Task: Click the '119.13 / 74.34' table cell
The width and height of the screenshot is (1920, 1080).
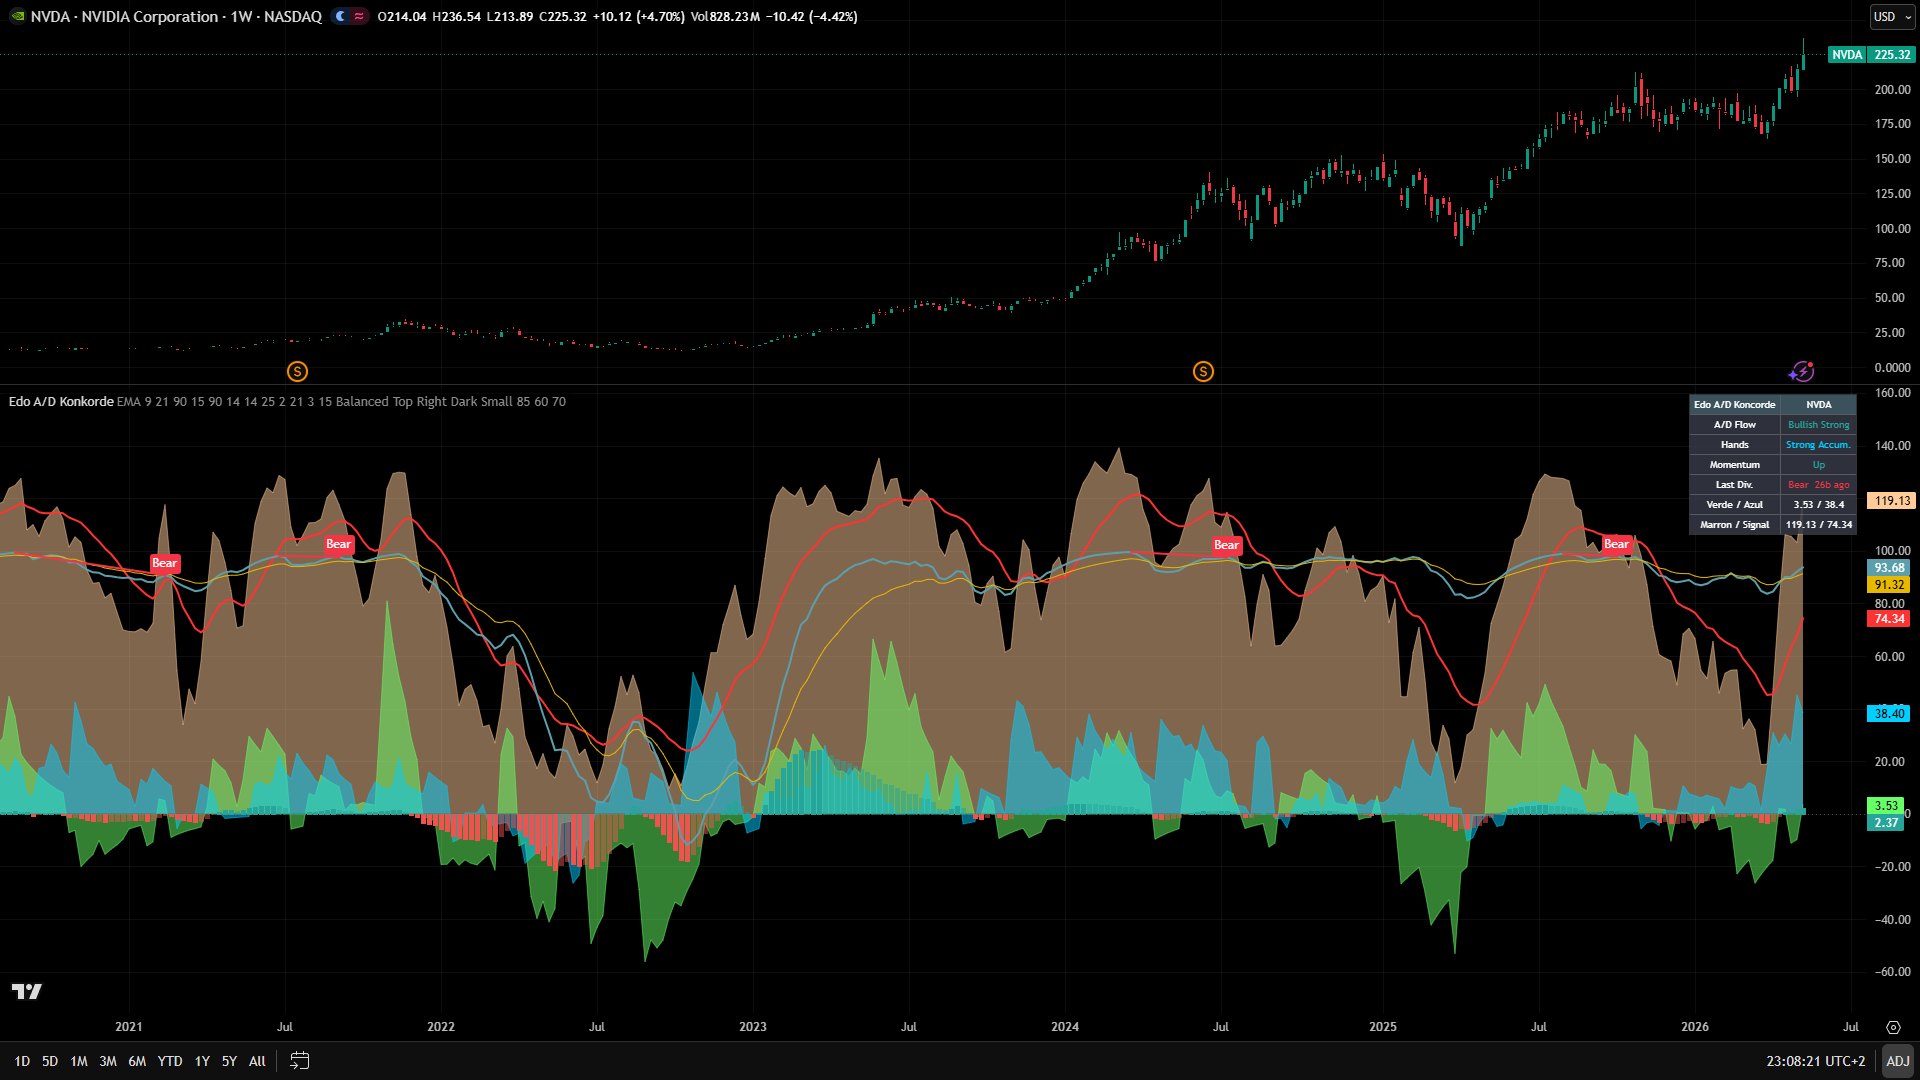Action: [x=1819, y=525]
